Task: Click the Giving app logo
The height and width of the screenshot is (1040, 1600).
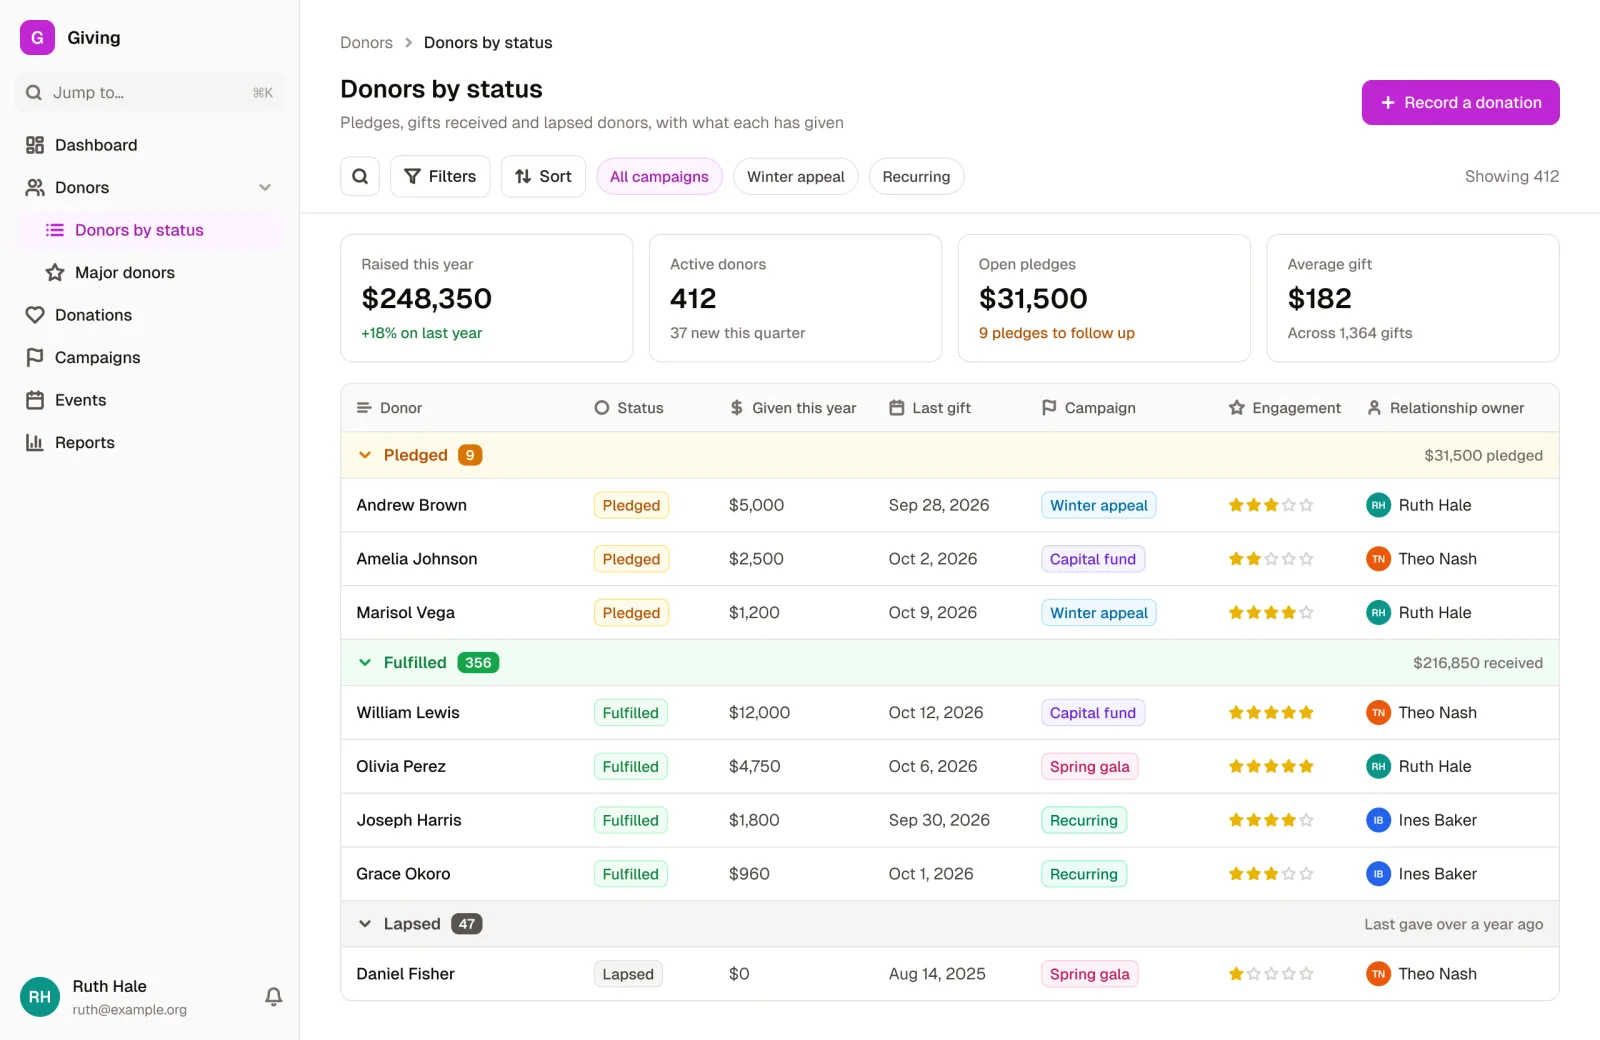Action: [x=37, y=38]
